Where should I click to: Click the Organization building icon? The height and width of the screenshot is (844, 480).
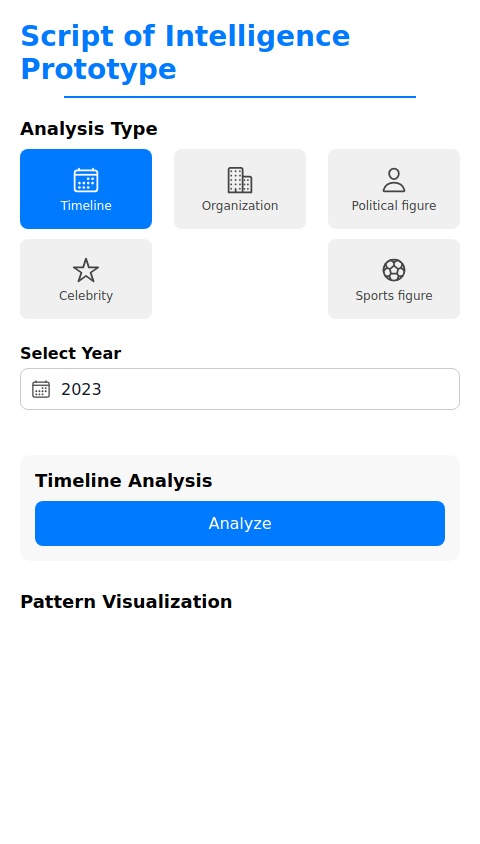coord(240,180)
